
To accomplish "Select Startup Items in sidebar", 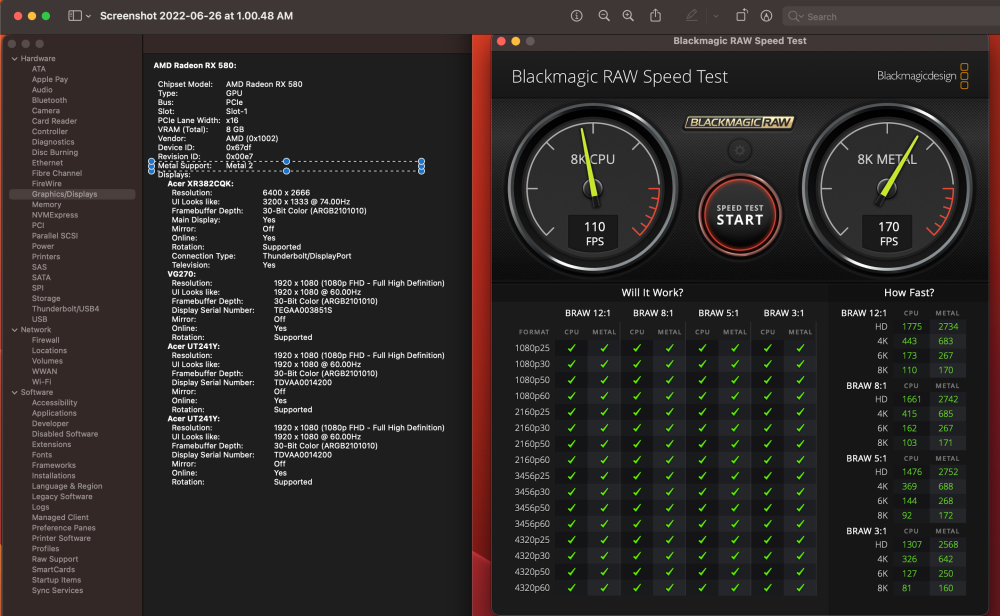I will tap(56, 580).
